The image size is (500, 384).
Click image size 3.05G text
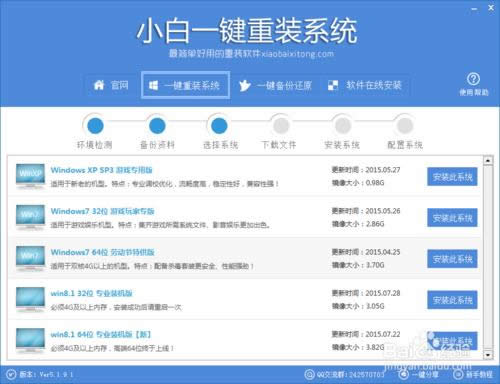pyautogui.click(x=375, y=306)
